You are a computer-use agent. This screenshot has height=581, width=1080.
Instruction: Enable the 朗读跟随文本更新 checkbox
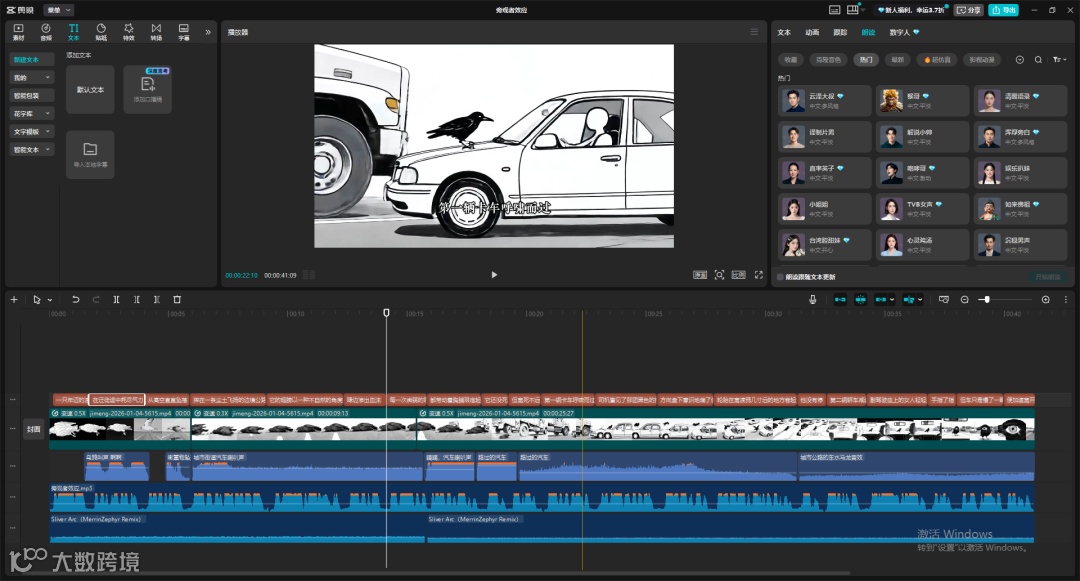tap(781, 277)
